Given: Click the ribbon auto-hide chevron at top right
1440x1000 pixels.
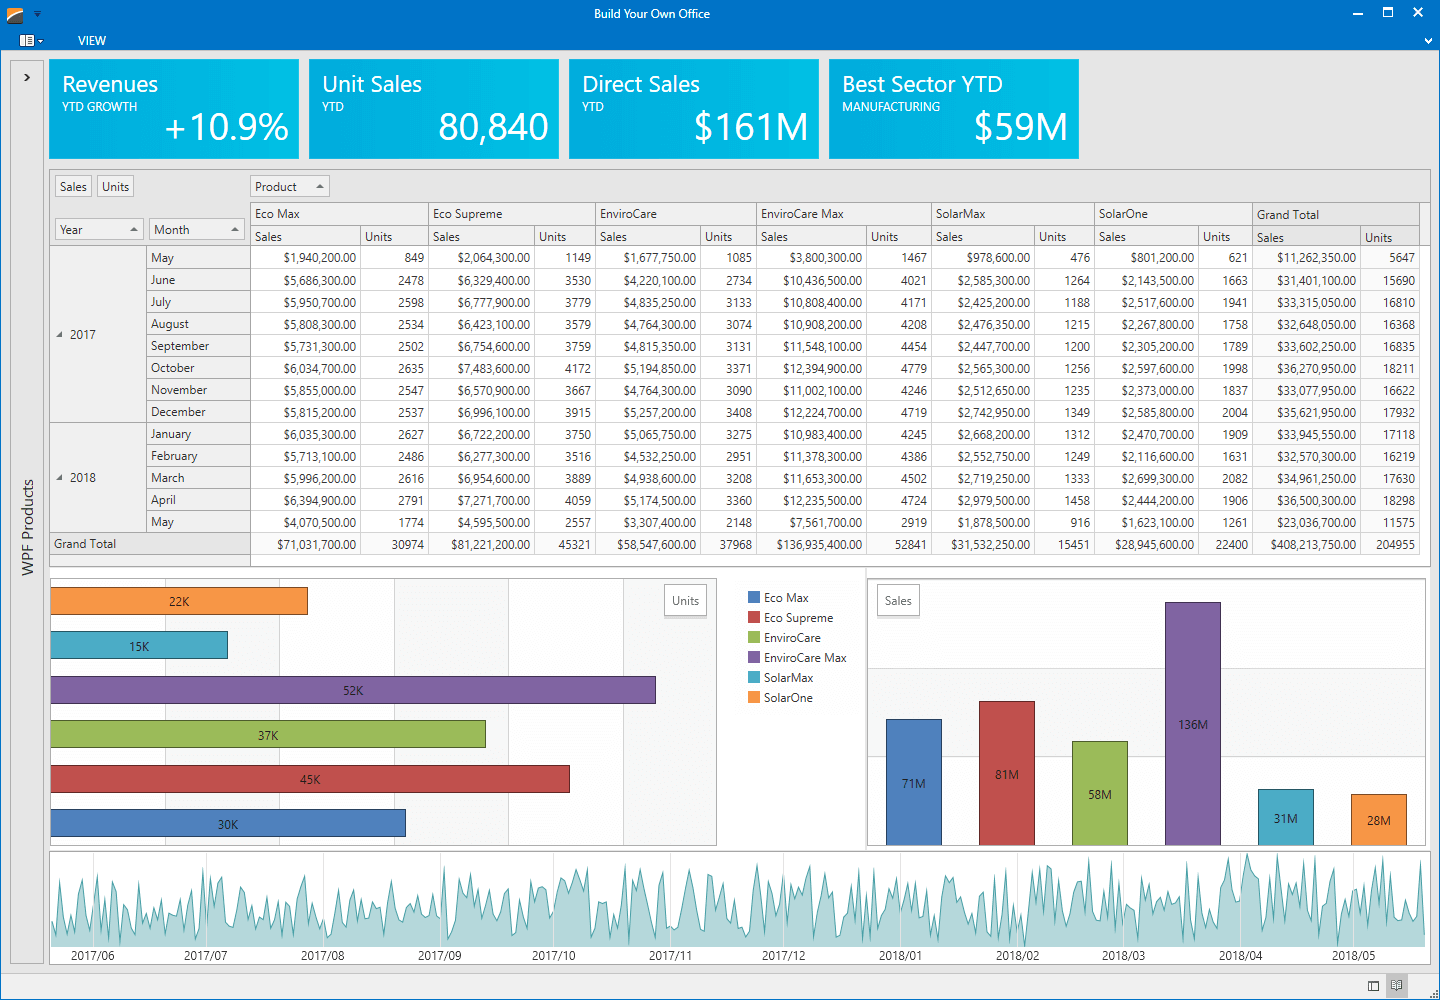Looking at the screenshot, I should tap(1428, 42).
